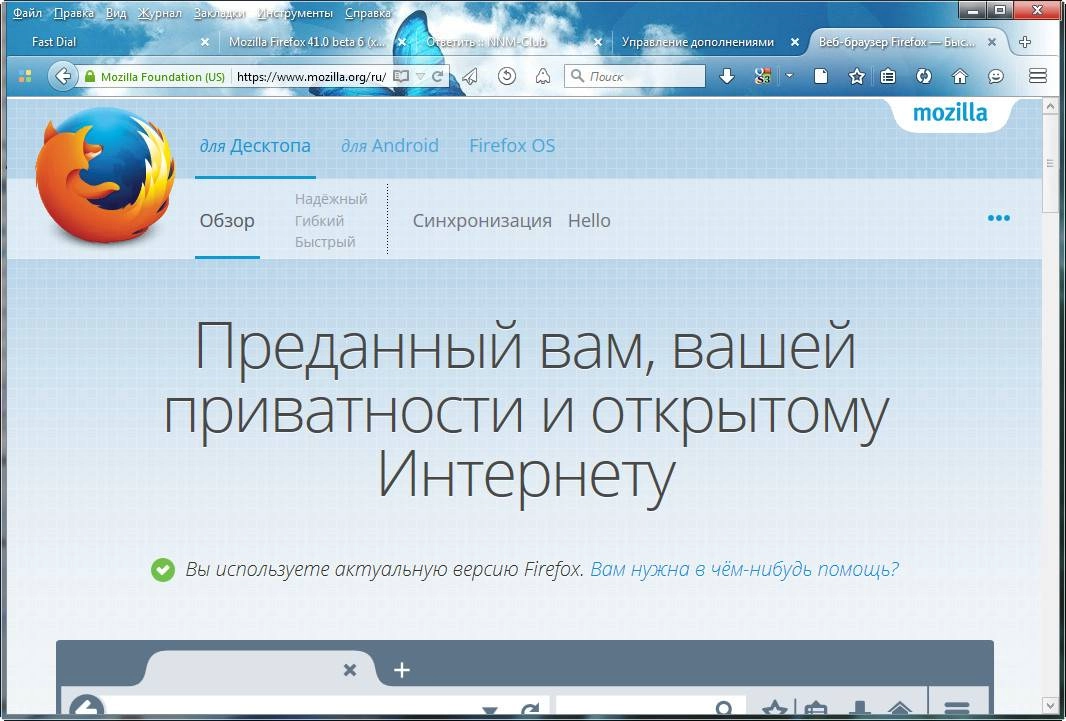Switch to the Управление дополнениями tab
This screenshot has height=721, width=1066.
click(x=698, y=42)
